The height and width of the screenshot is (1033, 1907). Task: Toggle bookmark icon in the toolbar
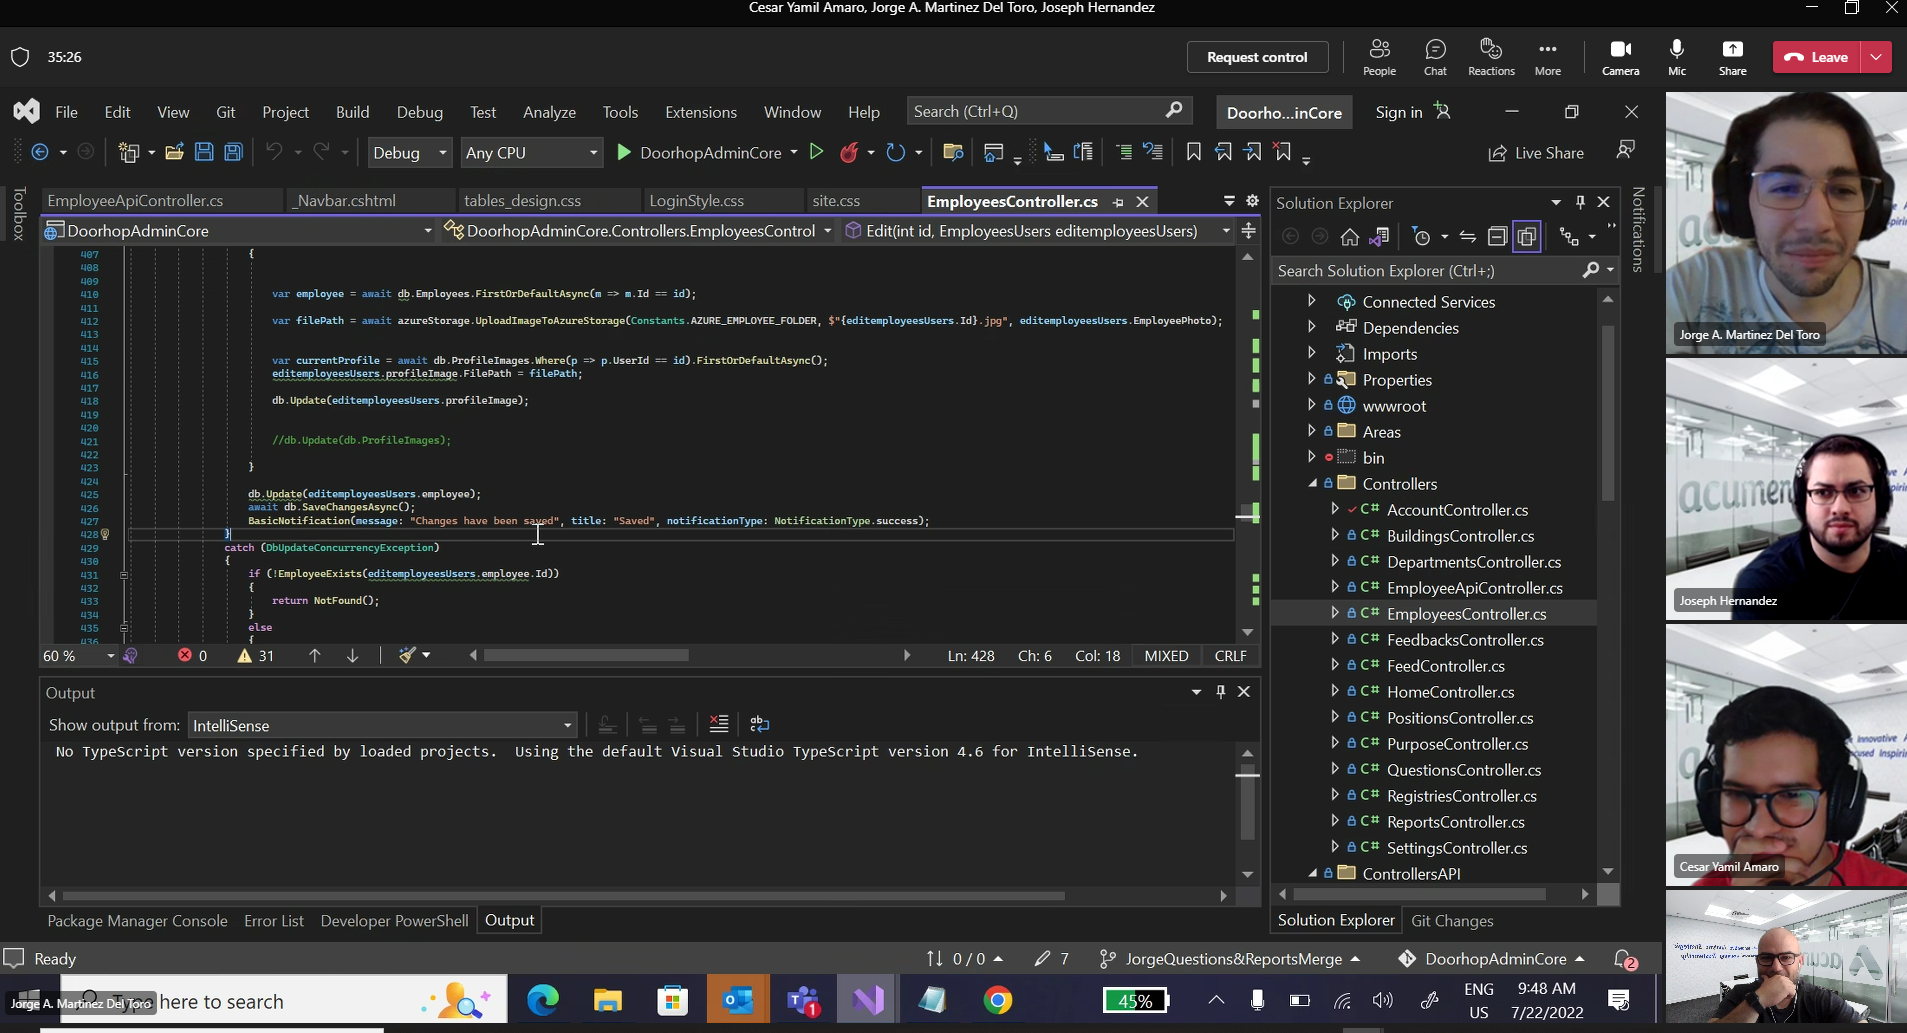pos(1193,152)
